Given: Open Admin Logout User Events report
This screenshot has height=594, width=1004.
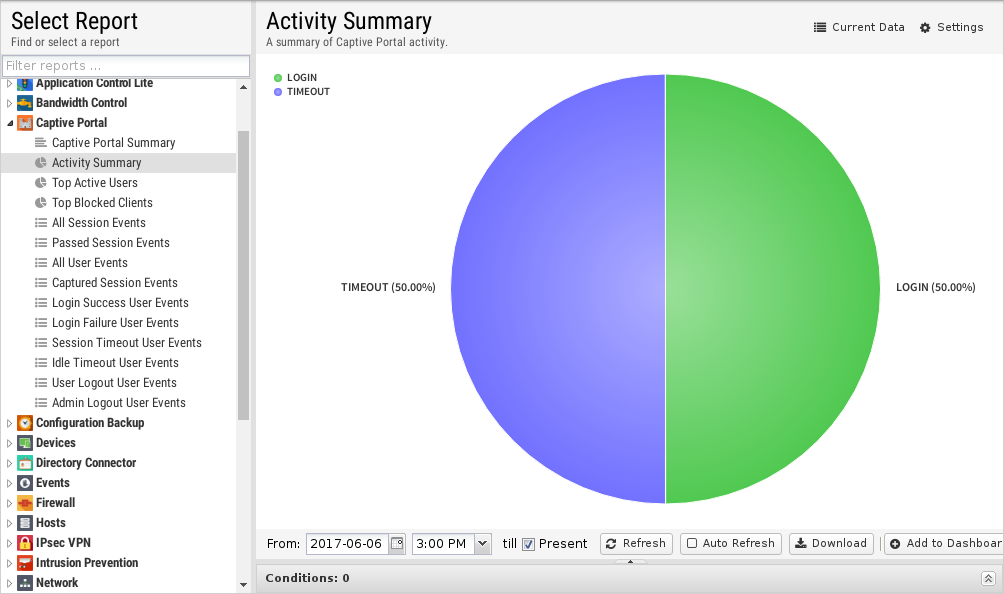Looking at the screenshot, I should [x=118, y=403].
